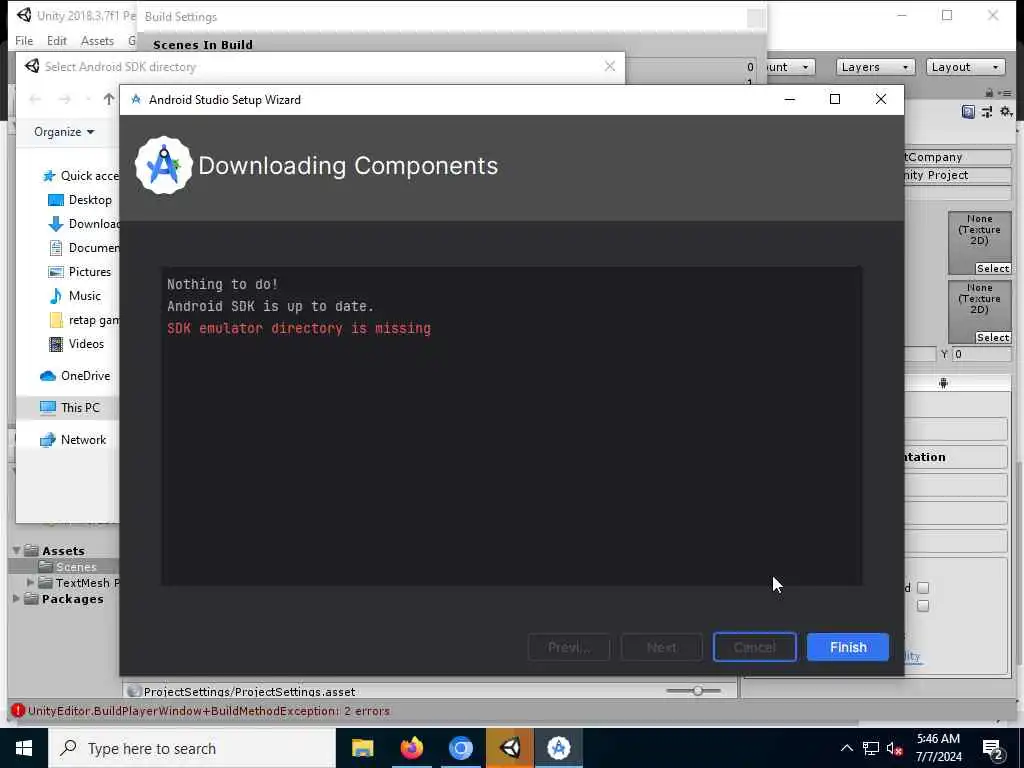Open the Organize dropdown in file dialog

click(64, 131)
